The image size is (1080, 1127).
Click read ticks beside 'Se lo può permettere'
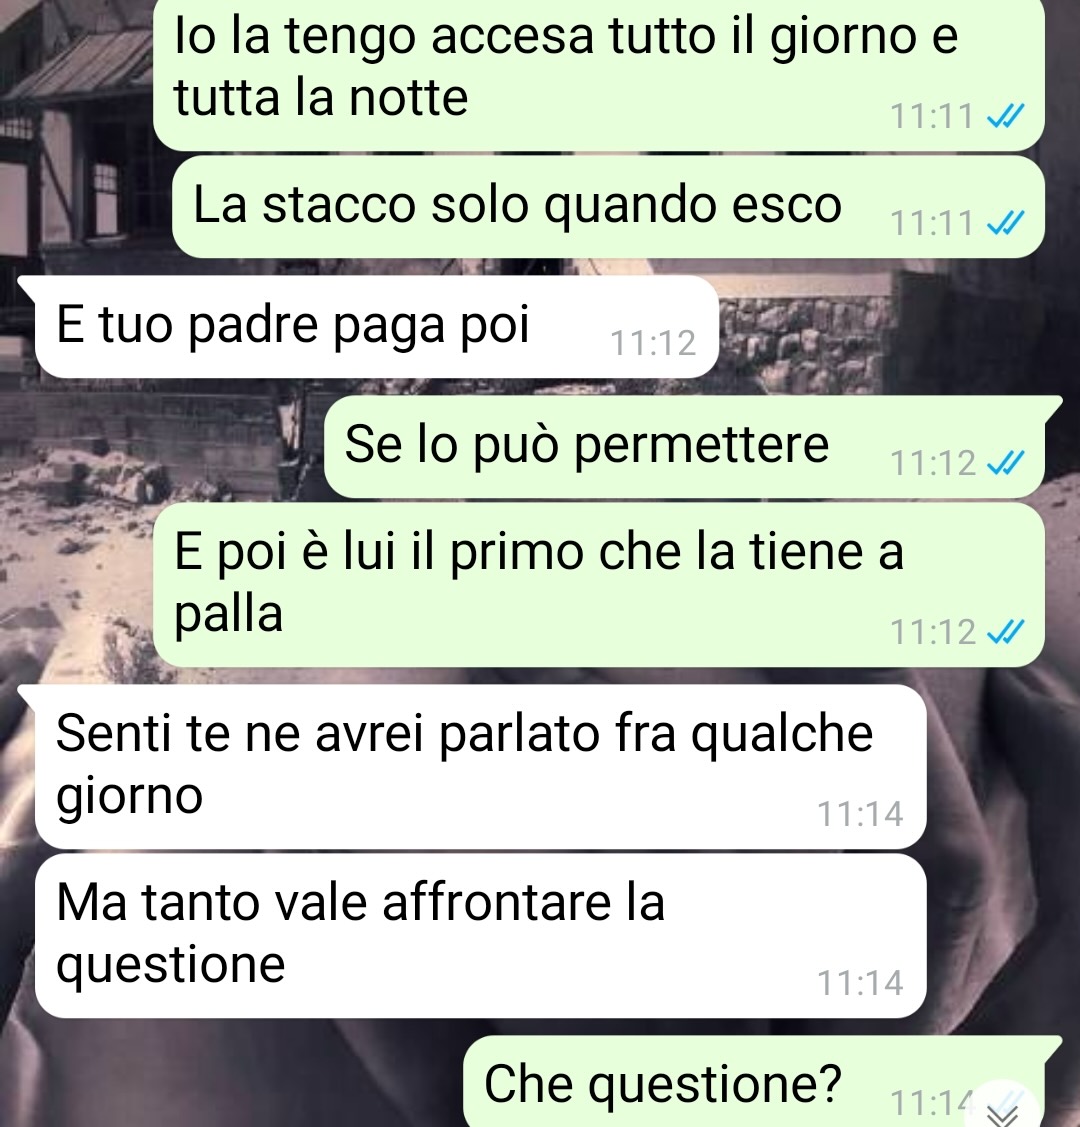(x=1005, y=463)
